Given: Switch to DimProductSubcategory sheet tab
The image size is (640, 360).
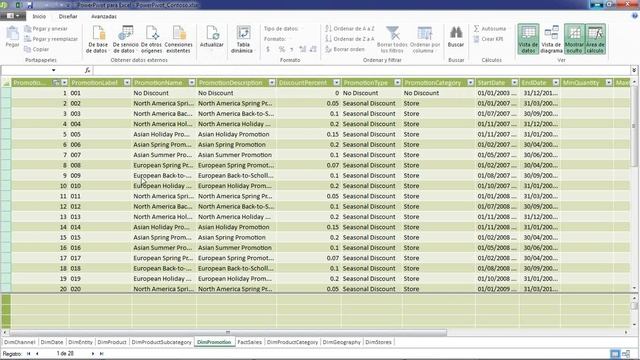Looking at the screenshot, I should tap(162, 342).
